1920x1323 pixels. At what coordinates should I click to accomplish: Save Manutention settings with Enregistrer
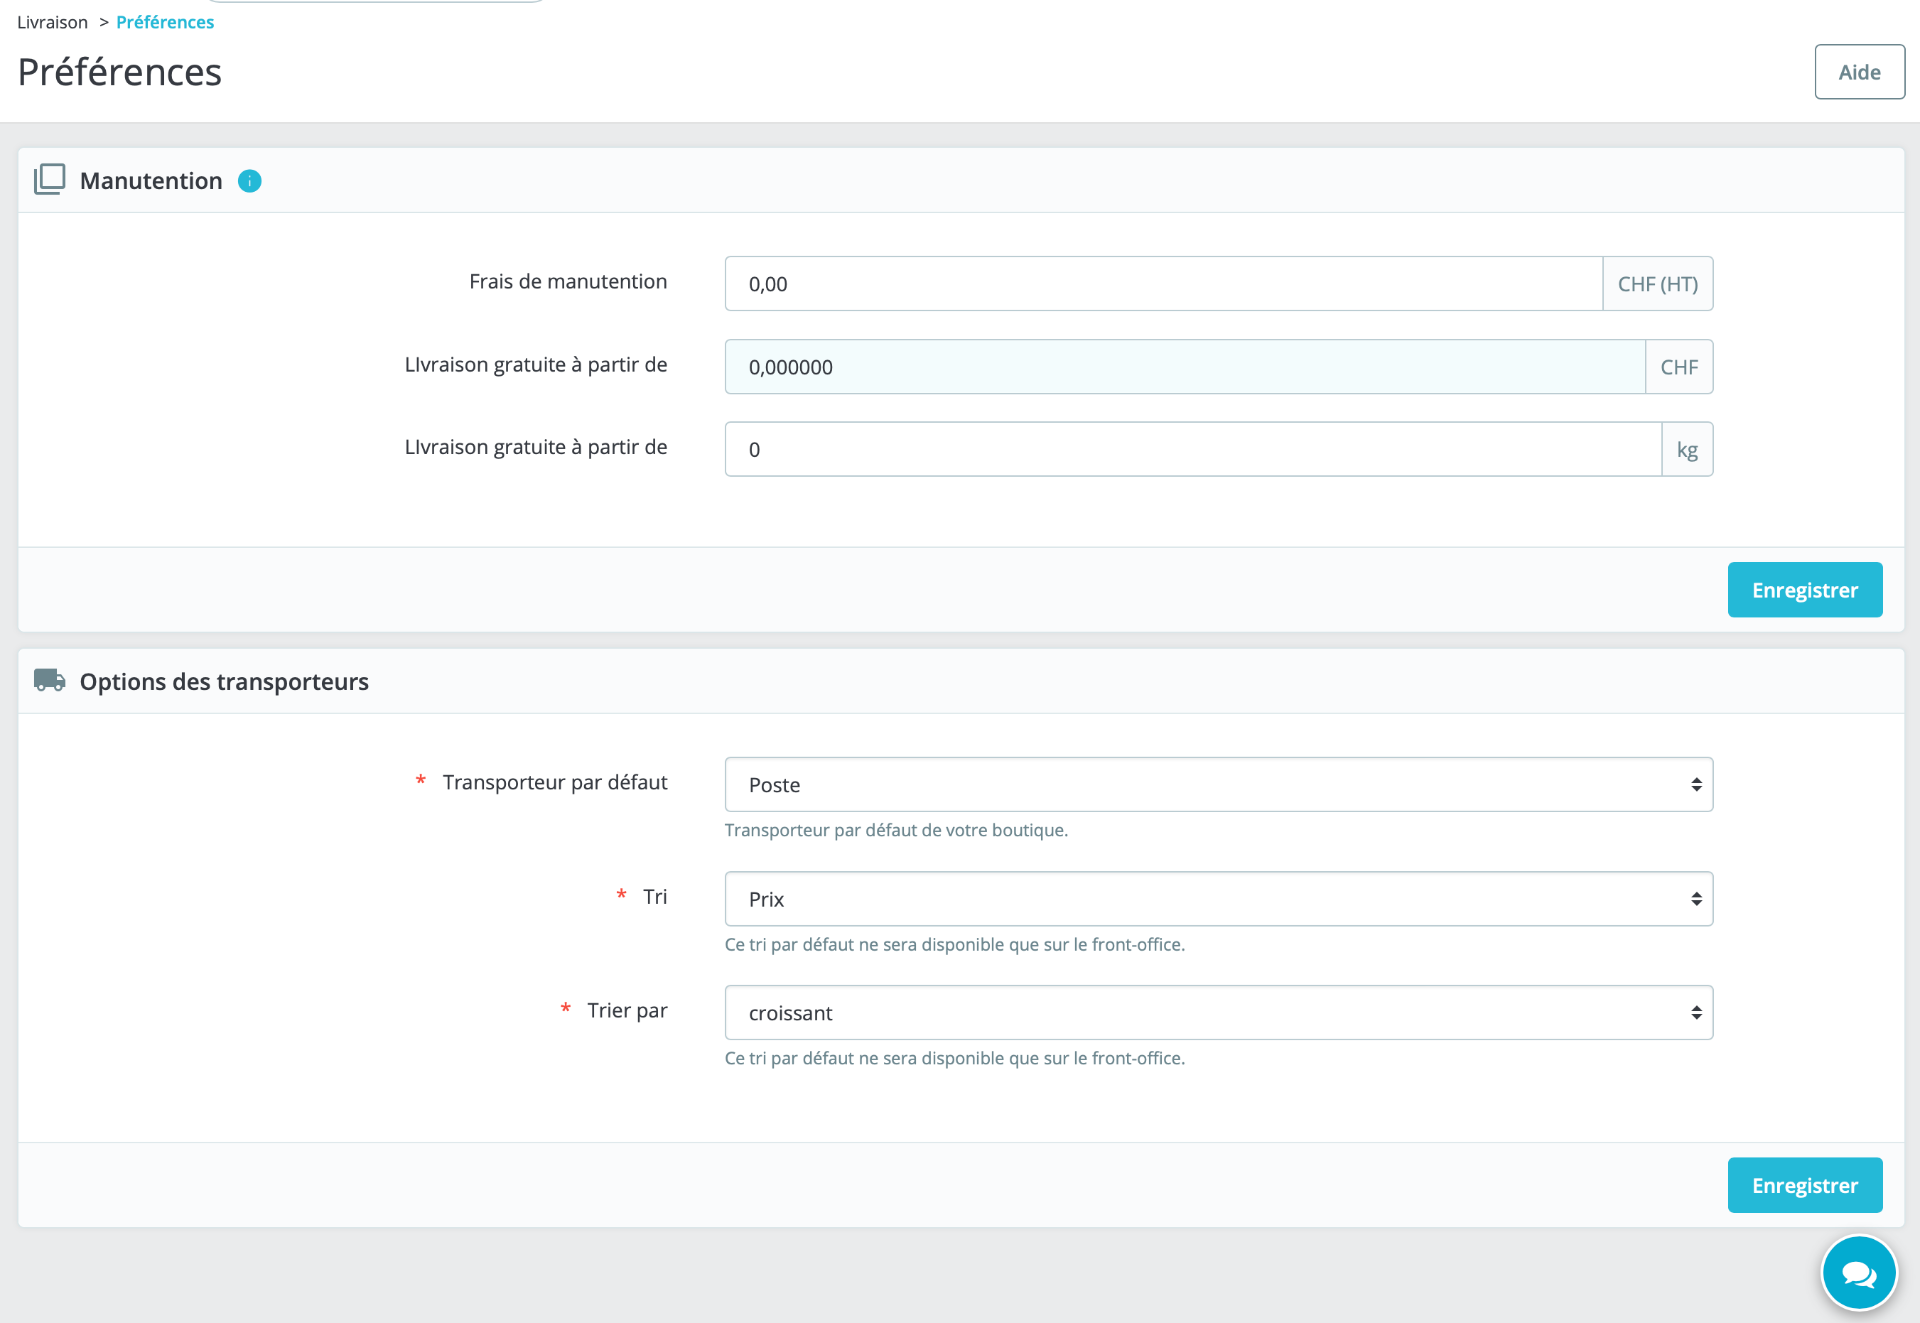[1804, 590]
